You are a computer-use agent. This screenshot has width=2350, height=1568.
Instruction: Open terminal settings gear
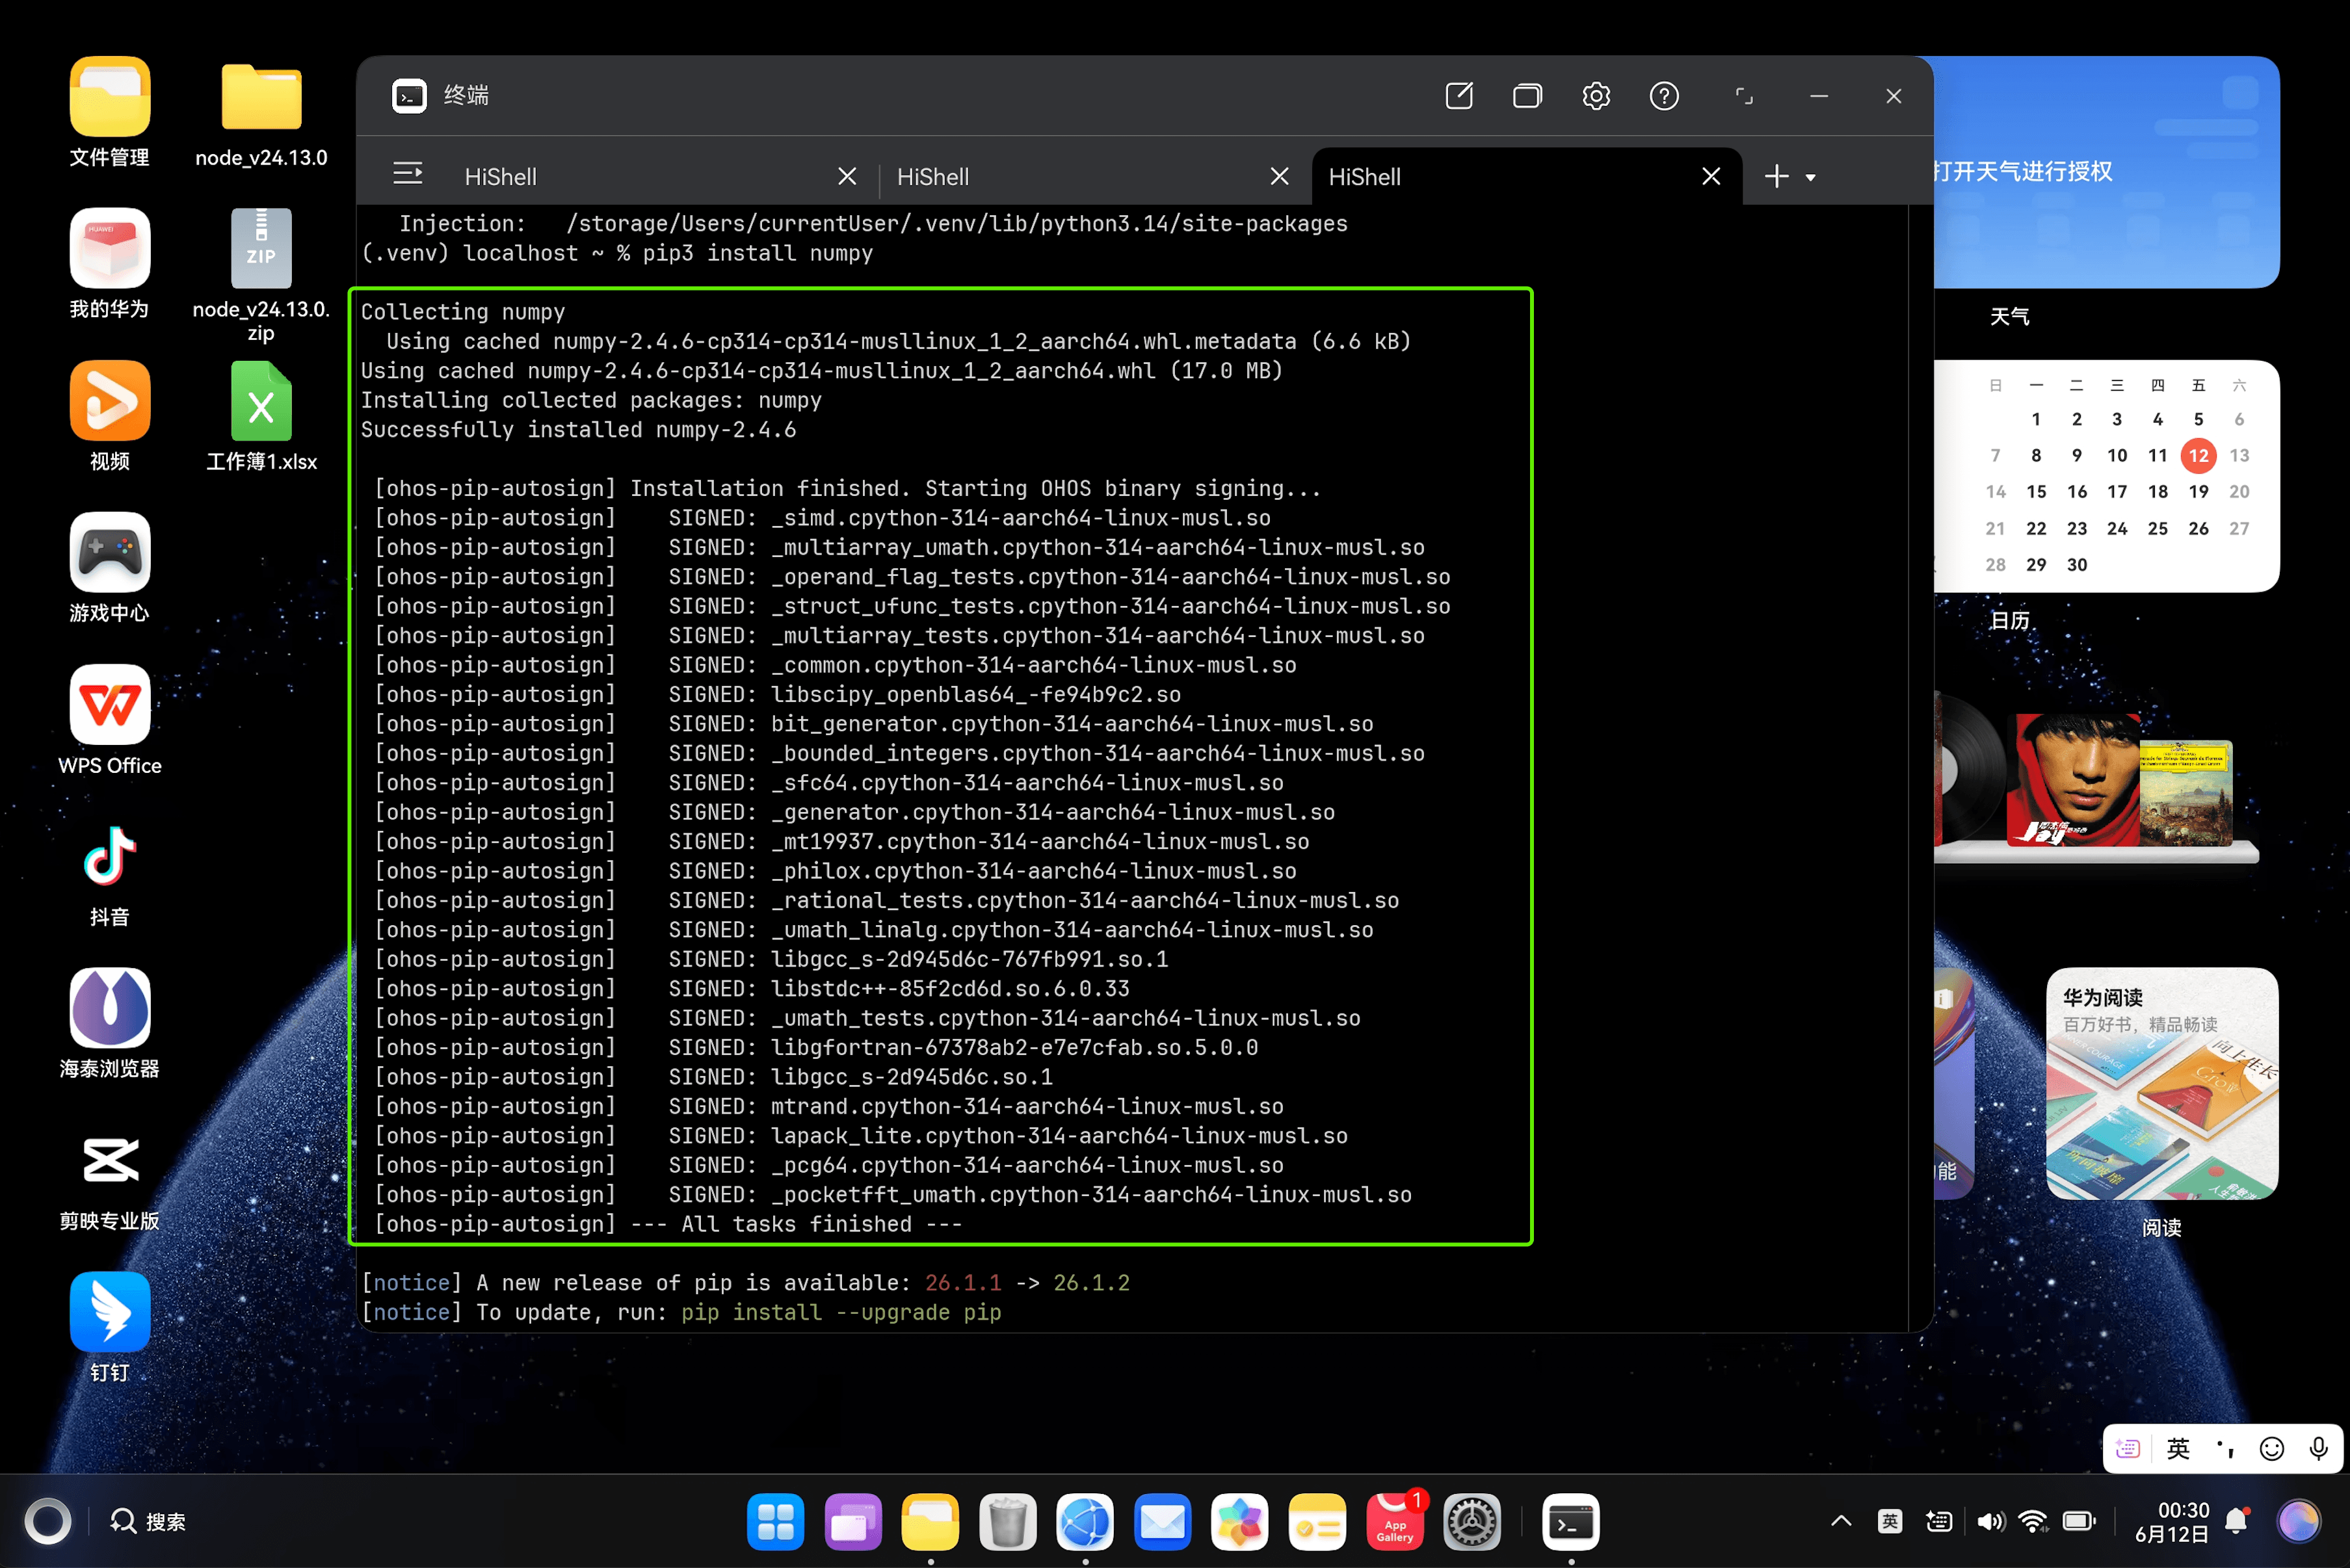[x=1596, y=96]
